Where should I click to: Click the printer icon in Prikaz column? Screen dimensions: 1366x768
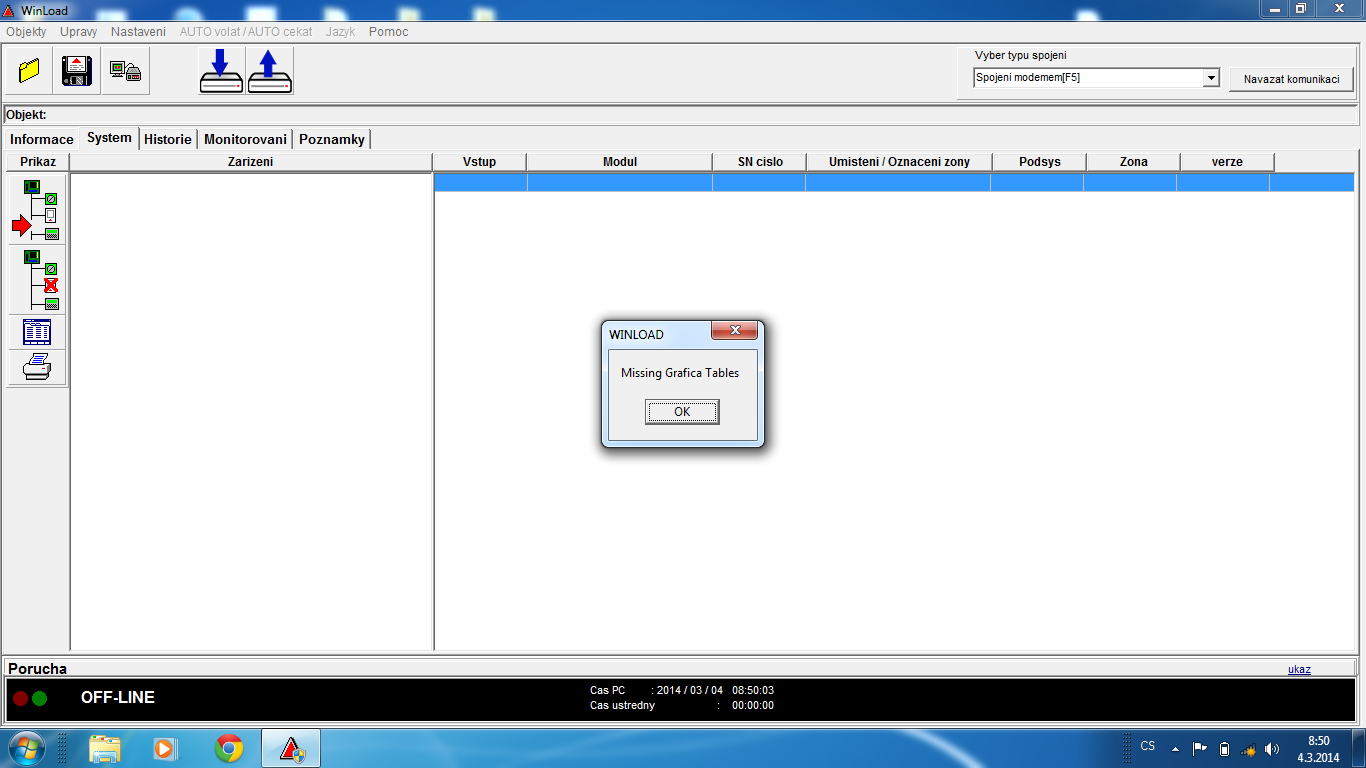[x=37, y=367]
